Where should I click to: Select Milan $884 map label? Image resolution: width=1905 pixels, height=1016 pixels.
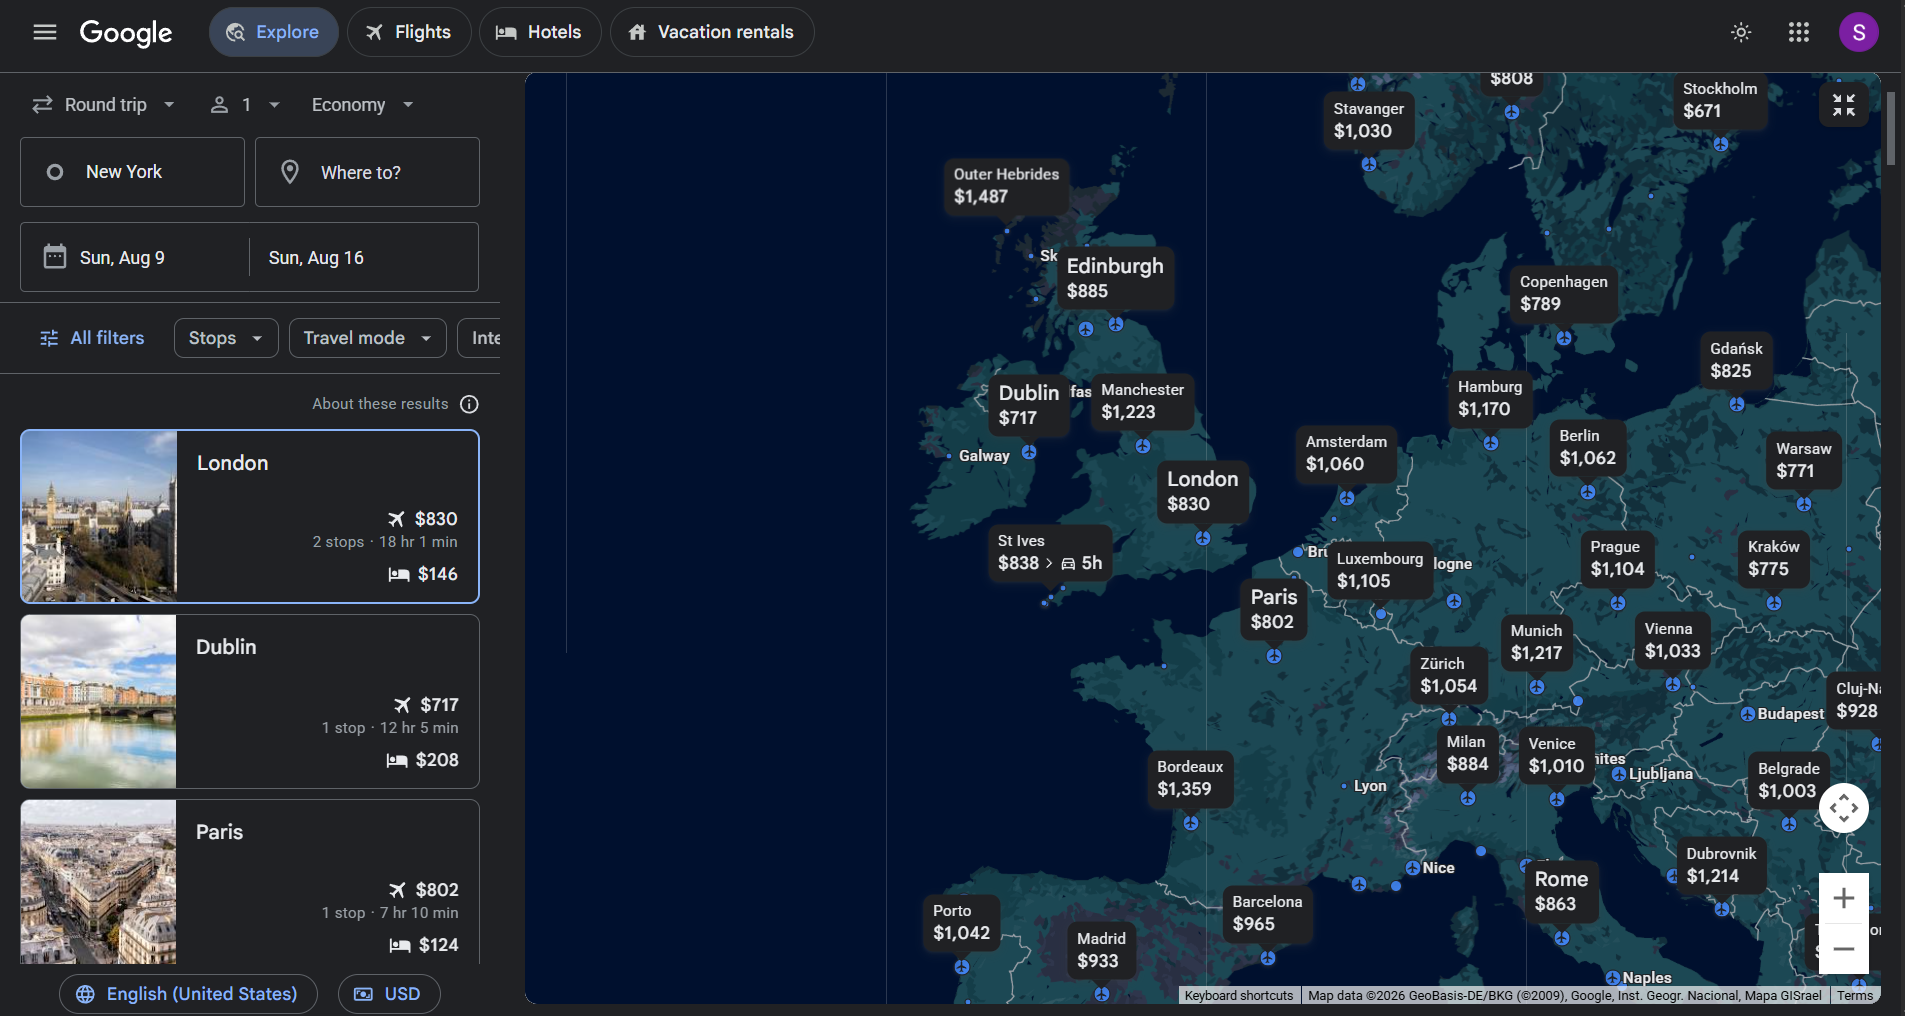(x=1467, y=753)
